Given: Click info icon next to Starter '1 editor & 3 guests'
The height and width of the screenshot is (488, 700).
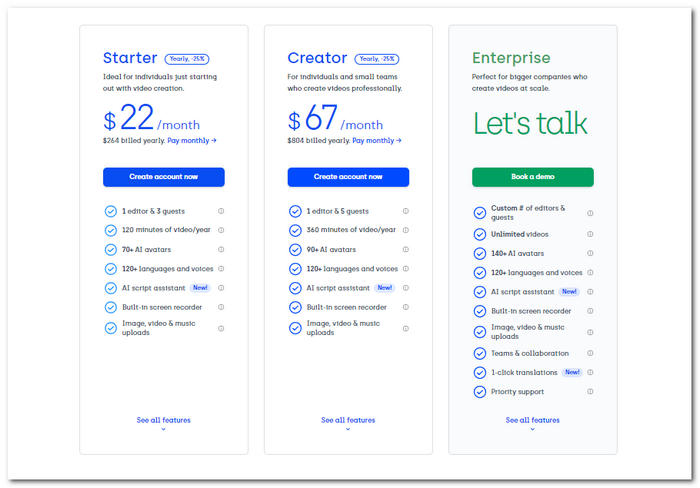Looking at the screenshot, I should [x=221, y=211].
